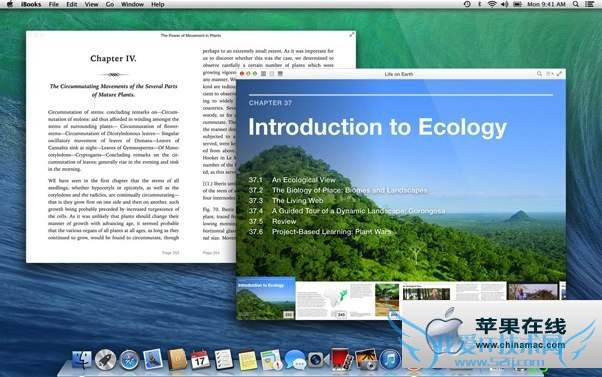Launch Safari from the Dock
This screenshot has height=377, width=602.
[129, 360]
